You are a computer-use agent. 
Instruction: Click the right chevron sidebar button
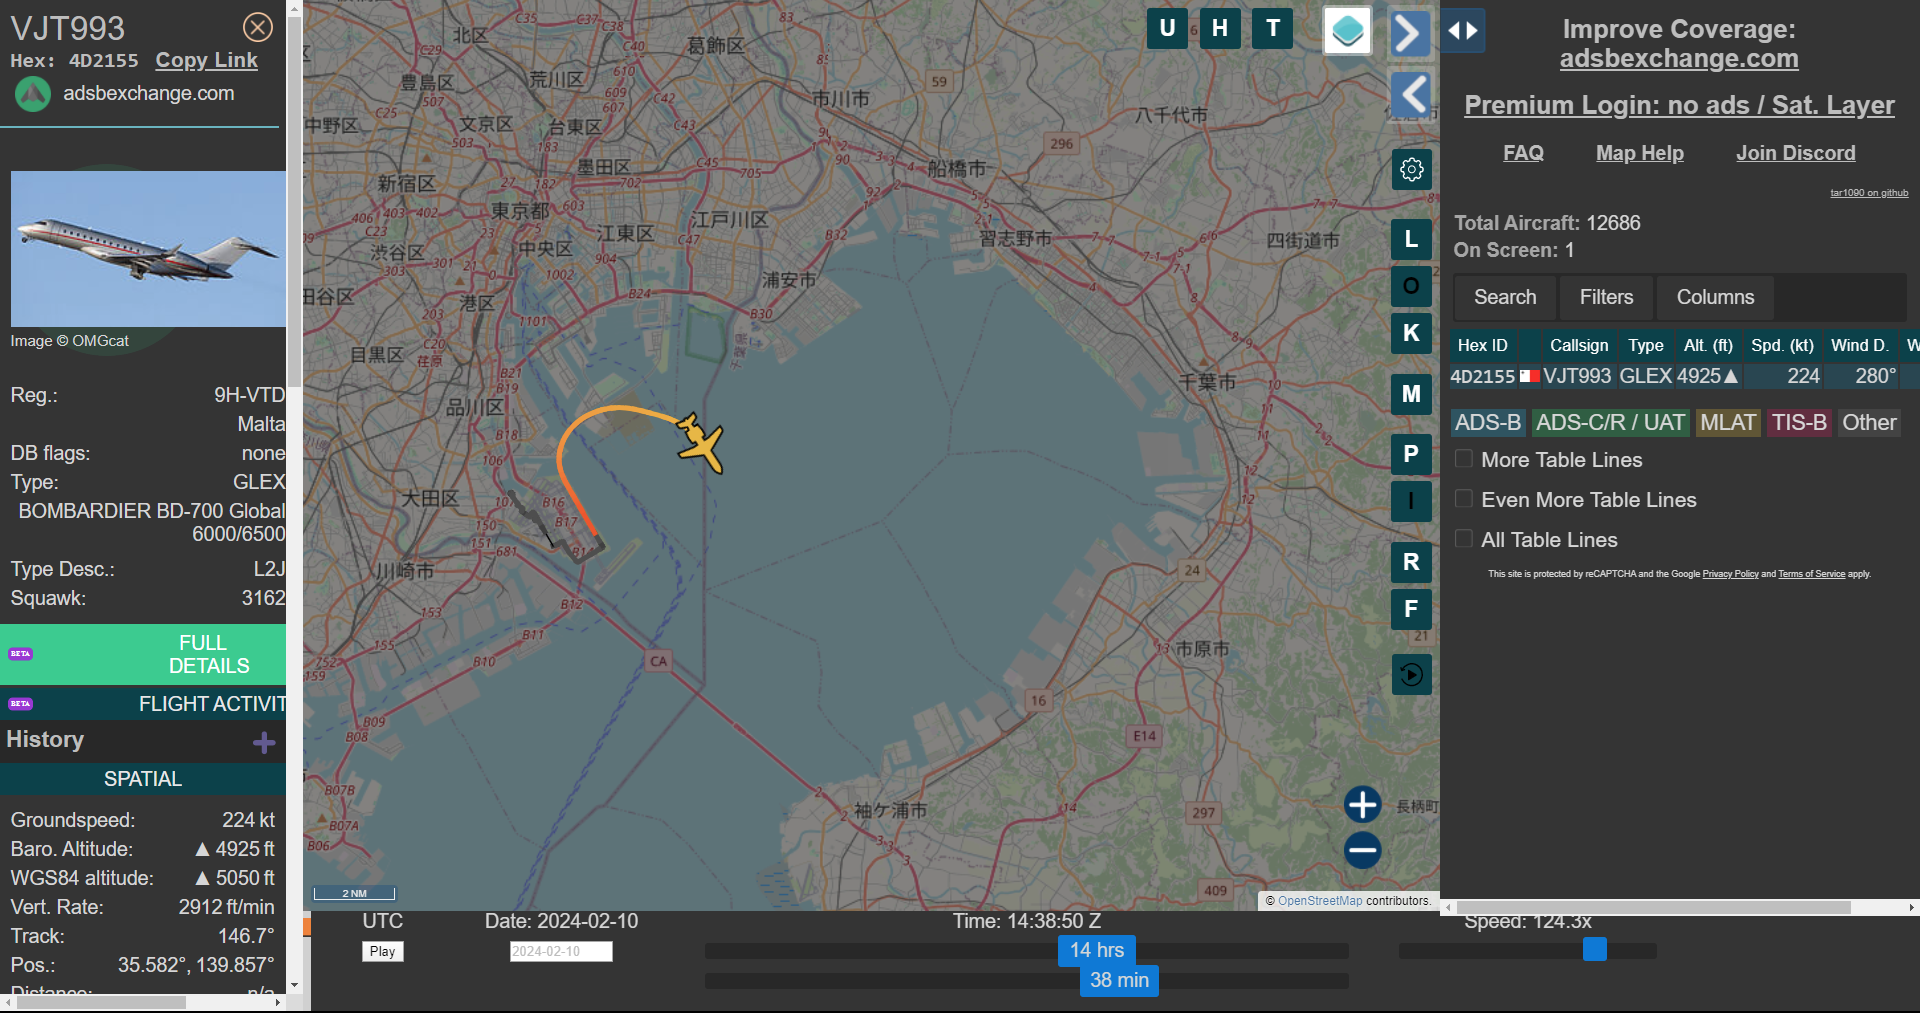[x=1410, y=33]
